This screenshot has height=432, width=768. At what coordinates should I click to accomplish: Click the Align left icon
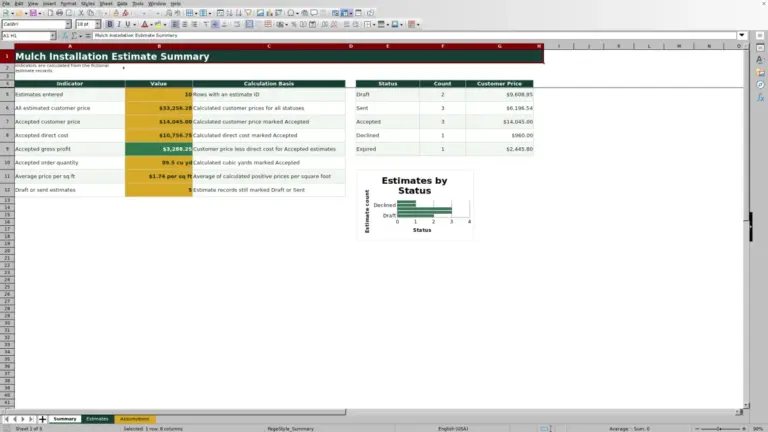pos(175,24)
